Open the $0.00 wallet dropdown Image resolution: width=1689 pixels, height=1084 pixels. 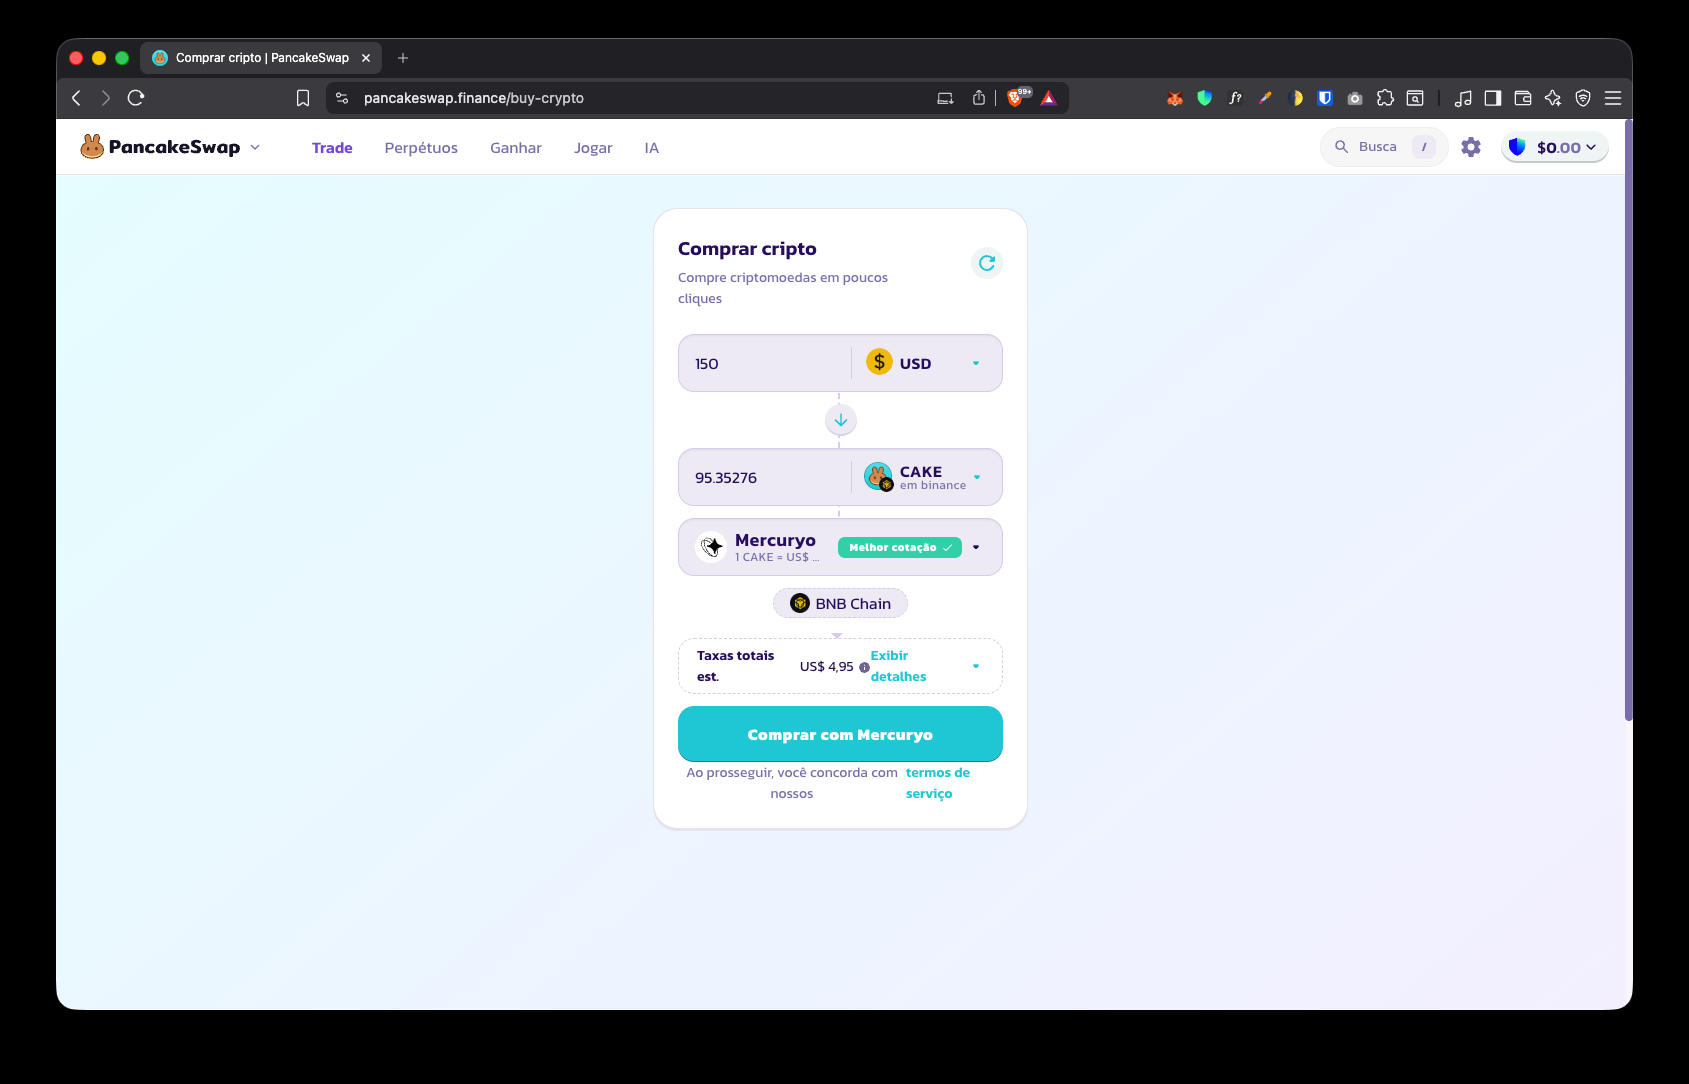coord(1555,147)
